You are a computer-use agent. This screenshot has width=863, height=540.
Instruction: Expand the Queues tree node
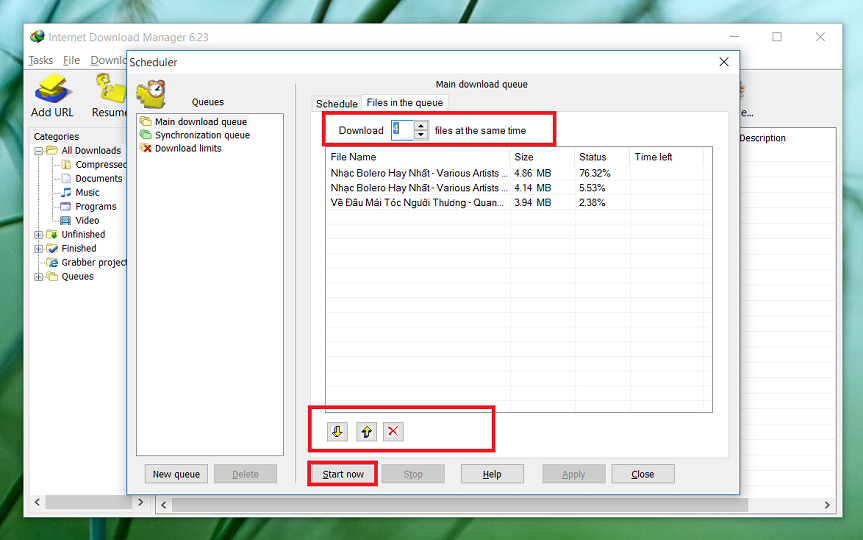[39, 277]
